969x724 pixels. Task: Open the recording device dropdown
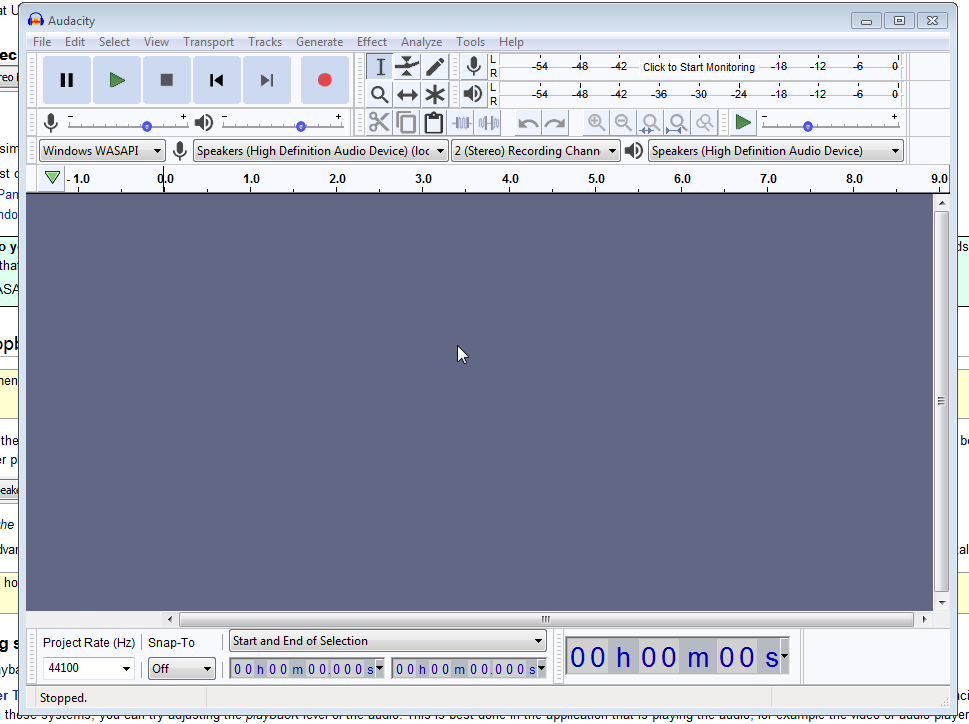(321, 151)
